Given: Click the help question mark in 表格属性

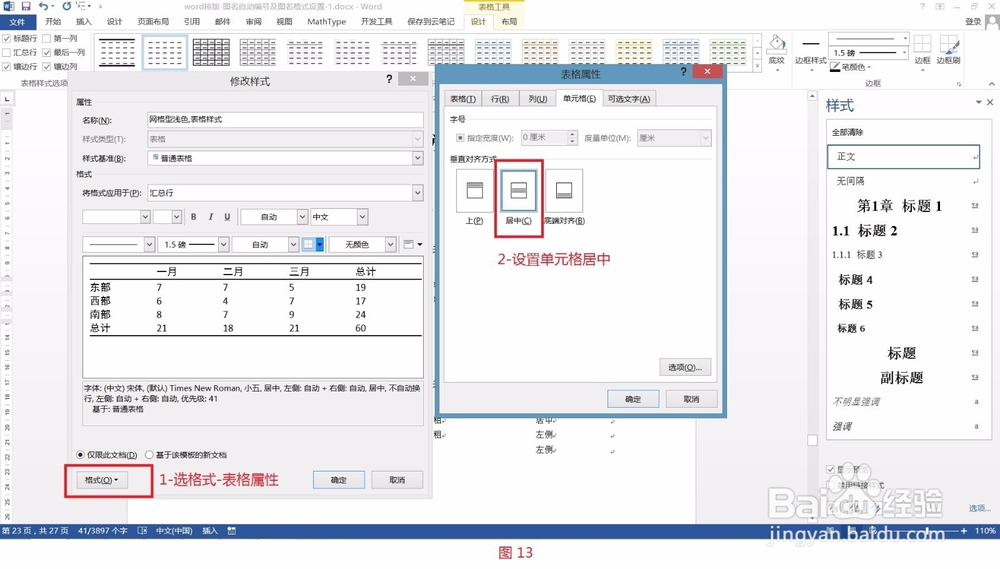Looking at the screenshot, I should (683, 72).
